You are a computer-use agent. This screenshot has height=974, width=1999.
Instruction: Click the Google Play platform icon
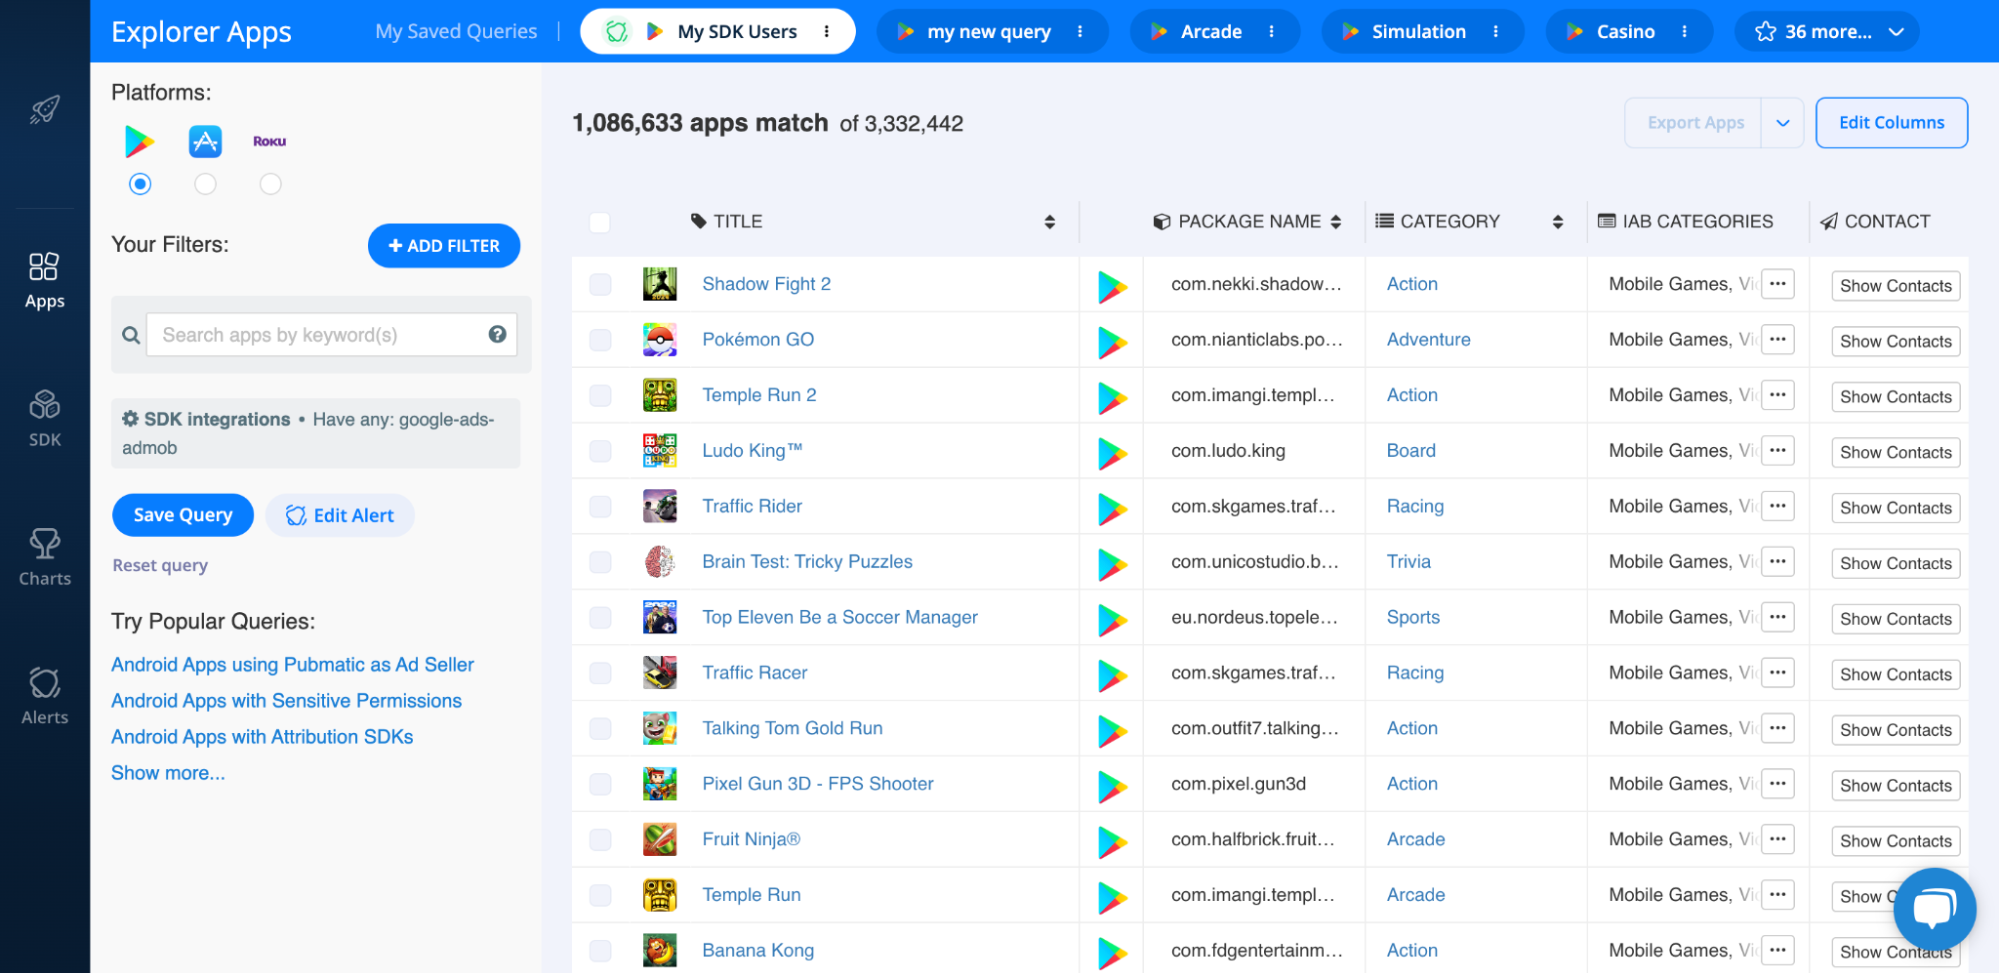click(x=140, y=142)
